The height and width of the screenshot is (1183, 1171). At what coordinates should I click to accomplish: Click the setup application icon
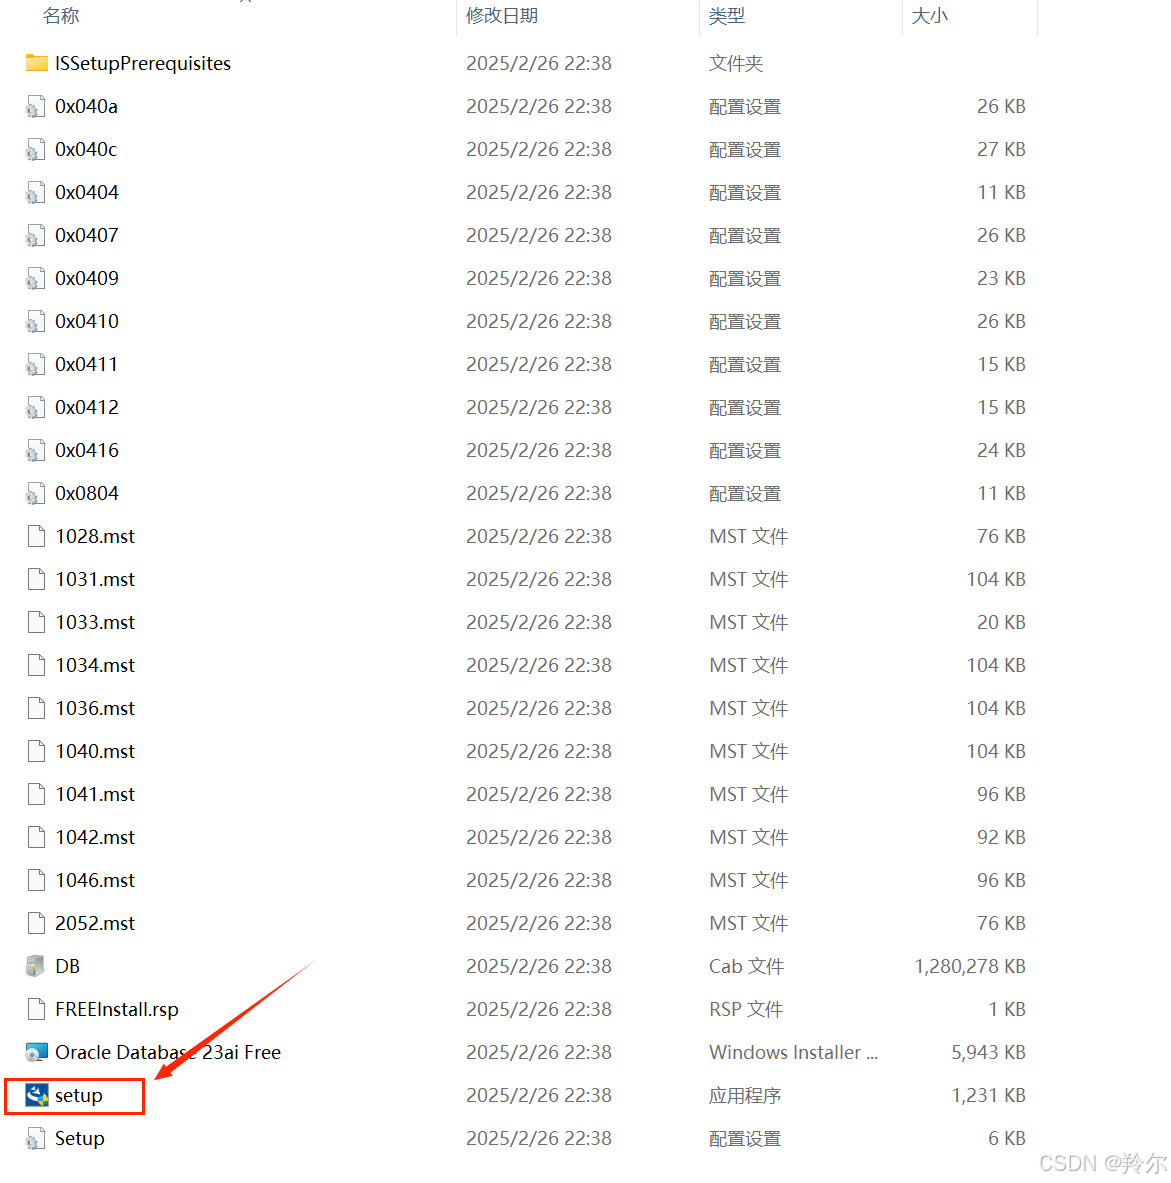[x=36, y=1095]
